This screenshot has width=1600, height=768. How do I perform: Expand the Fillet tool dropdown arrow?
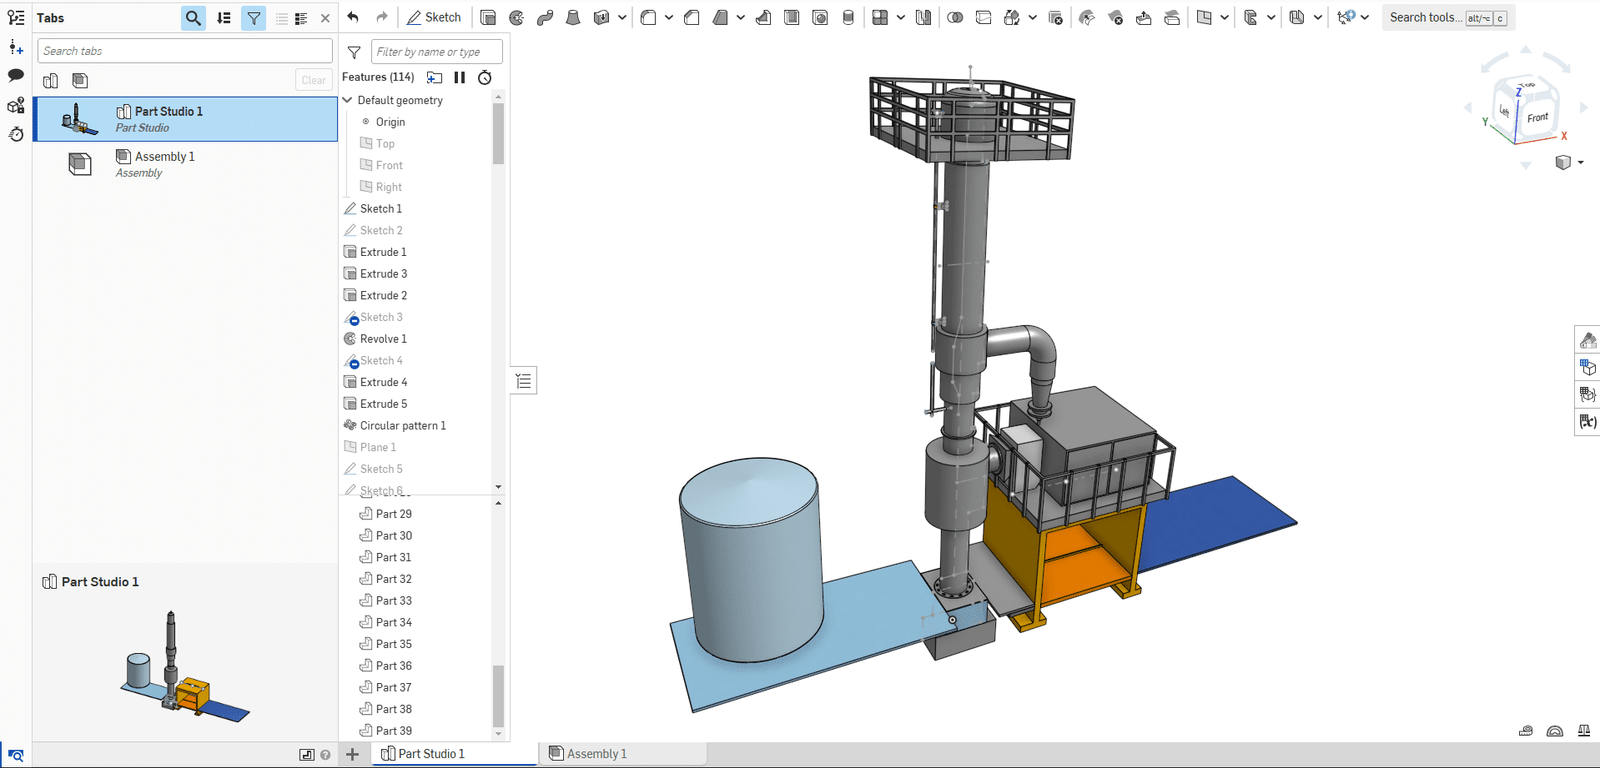[669, 17]
